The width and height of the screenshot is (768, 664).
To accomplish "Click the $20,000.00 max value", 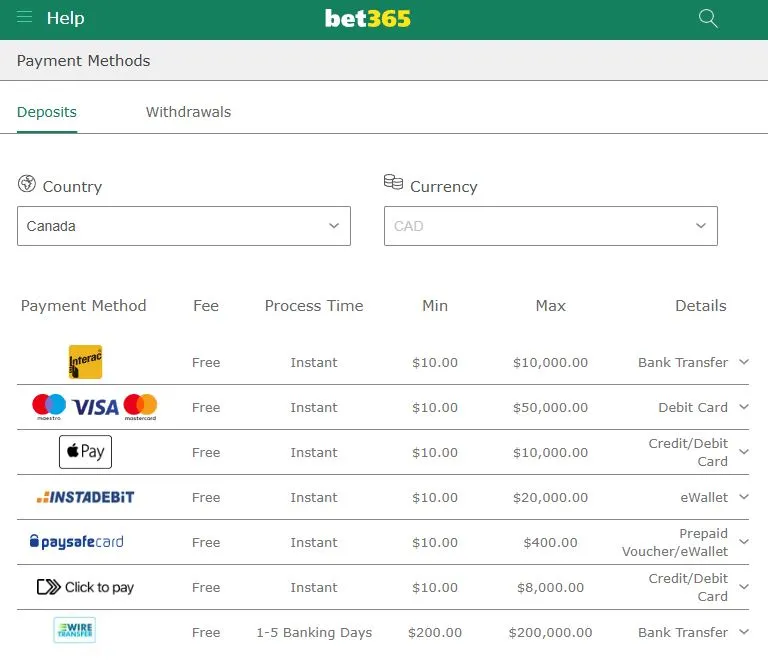I will tap(551, 498).
